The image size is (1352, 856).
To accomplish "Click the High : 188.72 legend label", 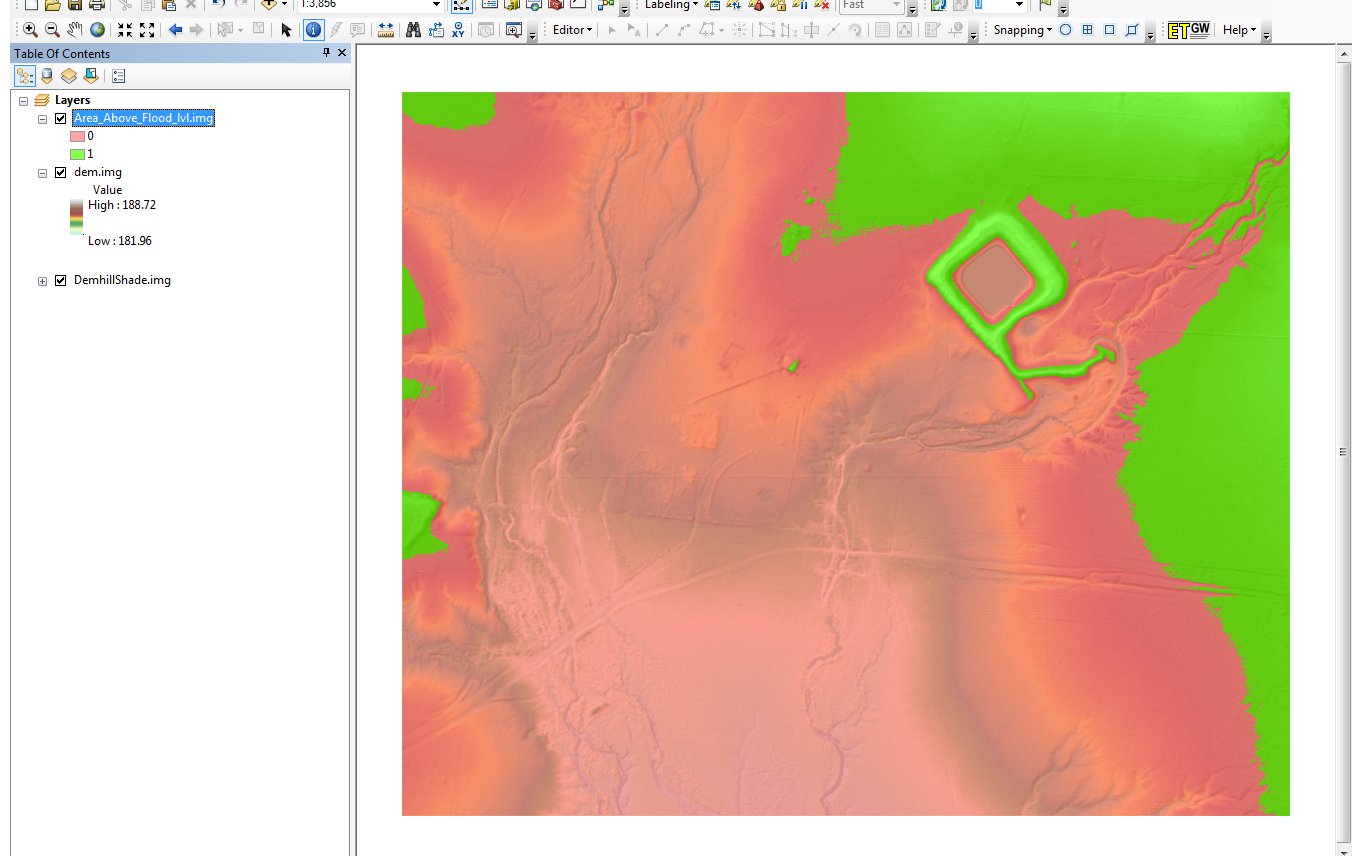I will pyautogui.click(x=122, y=205).
